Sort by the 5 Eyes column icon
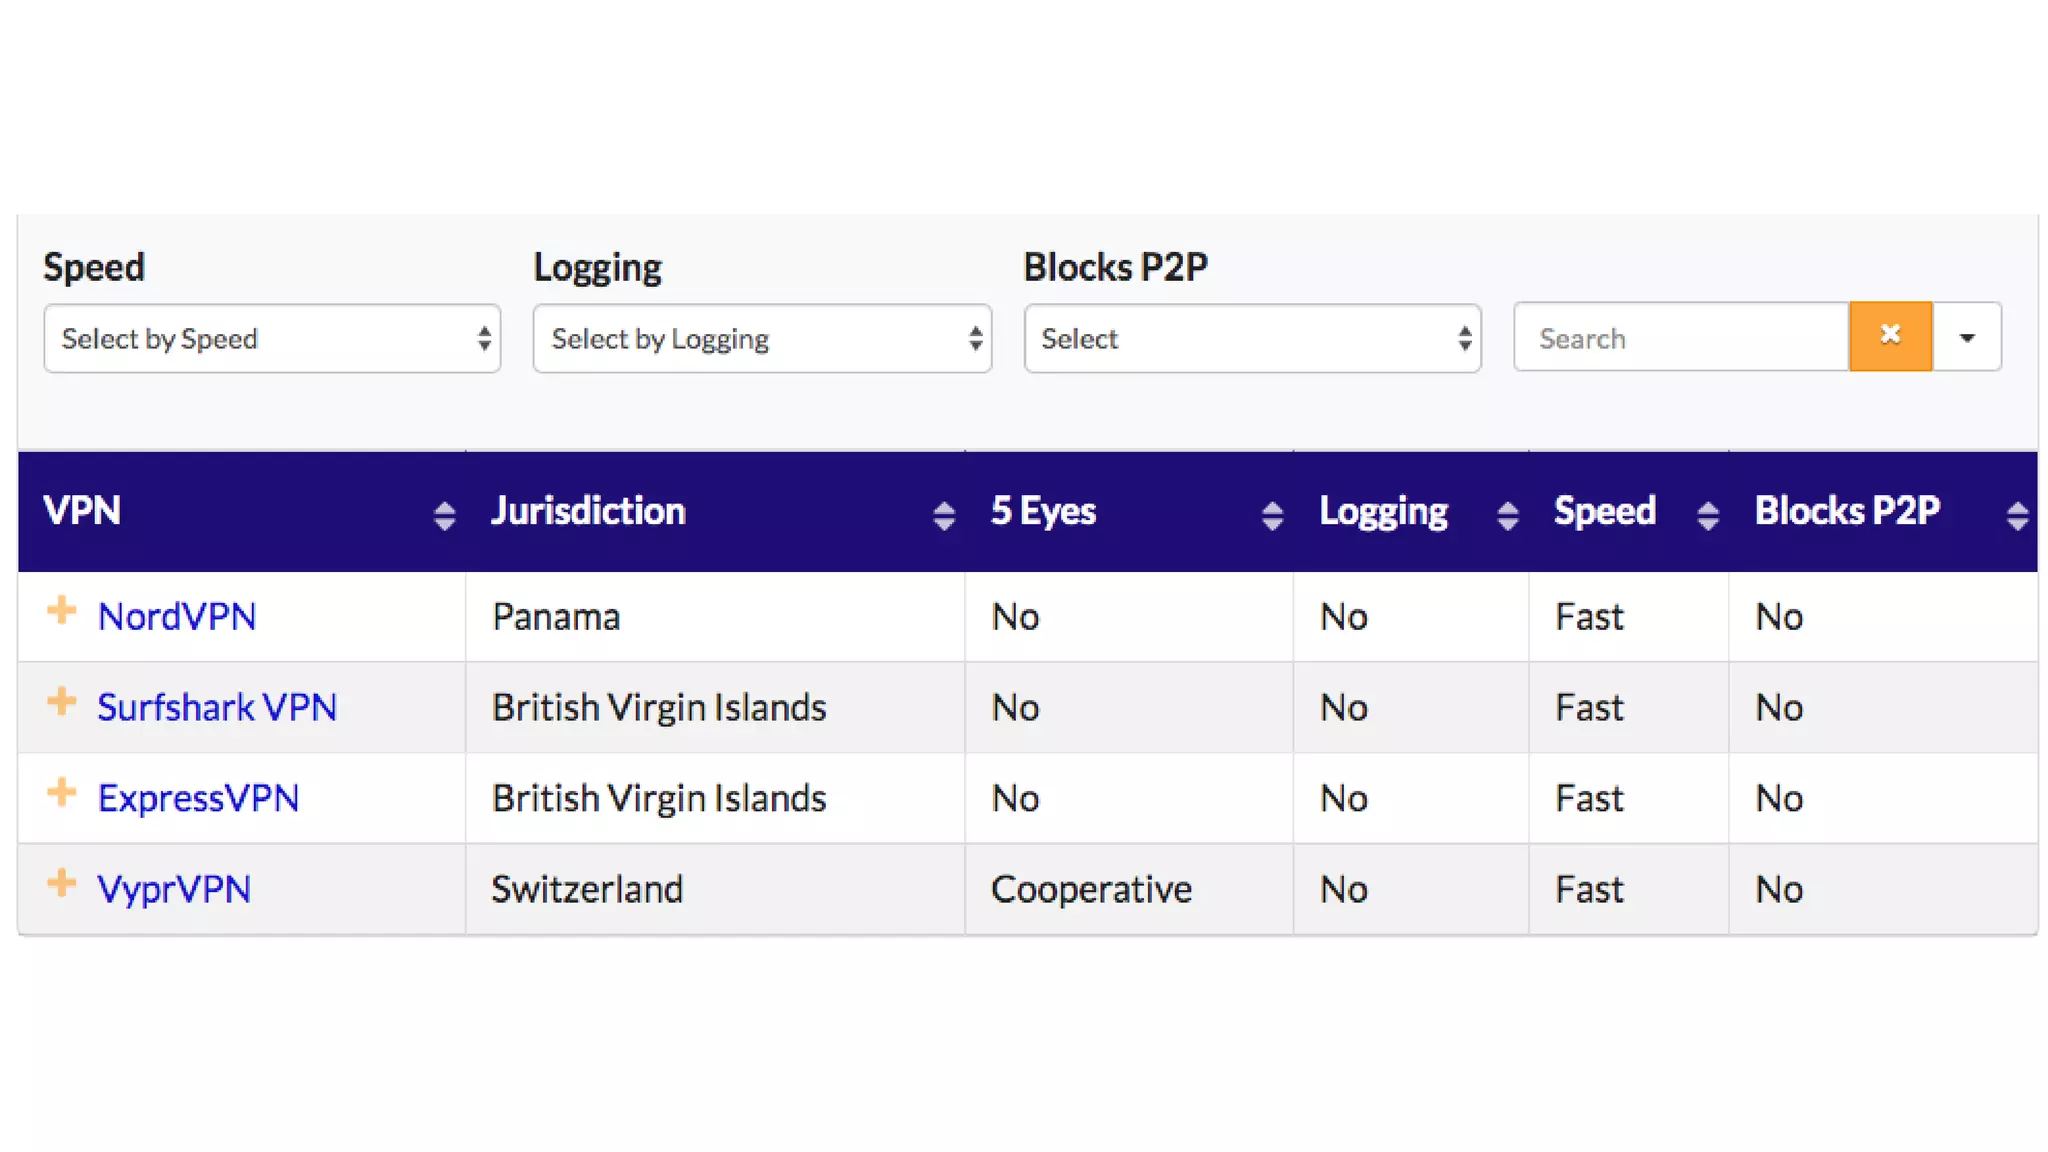The width and height of the screenshot is (2048, 1152). click(1272, 515)
